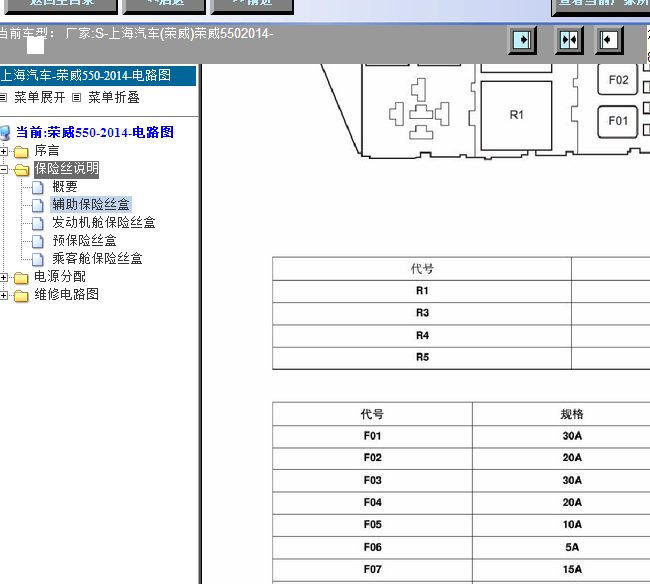Click the F06 cell in fuse table
This screenshot has width=650, height=584.
pos(372,548)
